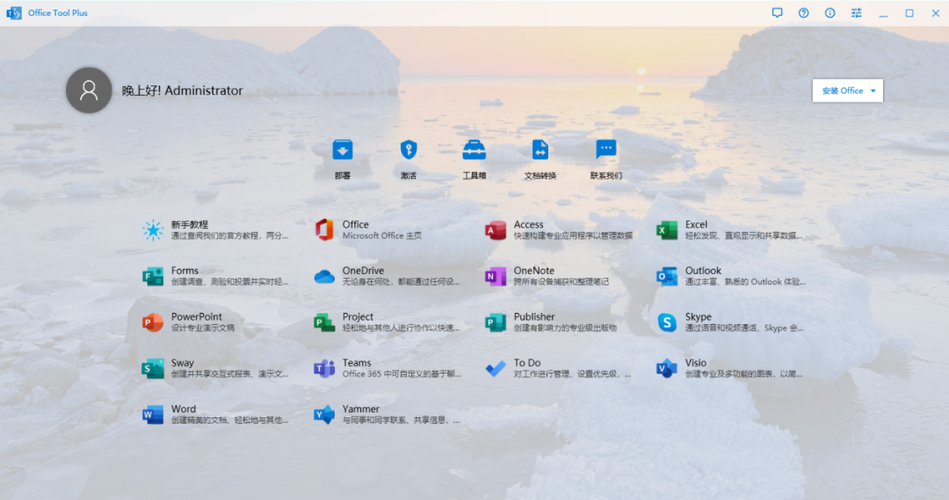Viewport: 949px width, 500px height.
Task: Click the Publisher title text
Action: pyautogui.click(x=534, y=317)
